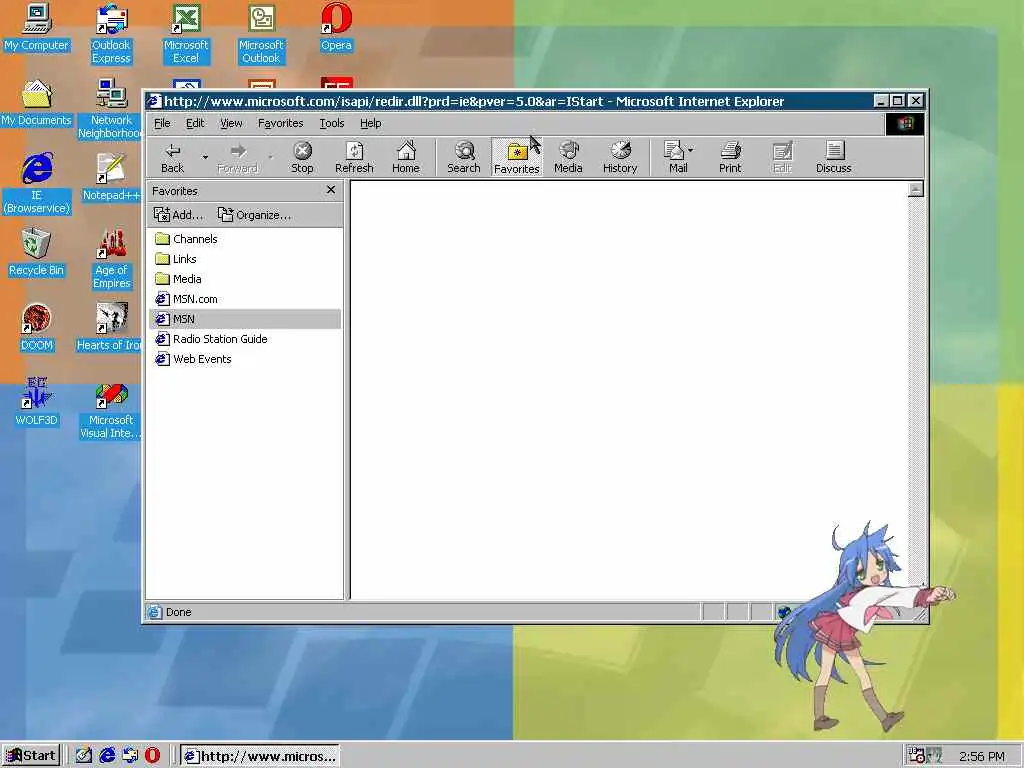Open the MSN.com favorite link
This screenshot has width=1024, height=768.
tap(186, 299)
